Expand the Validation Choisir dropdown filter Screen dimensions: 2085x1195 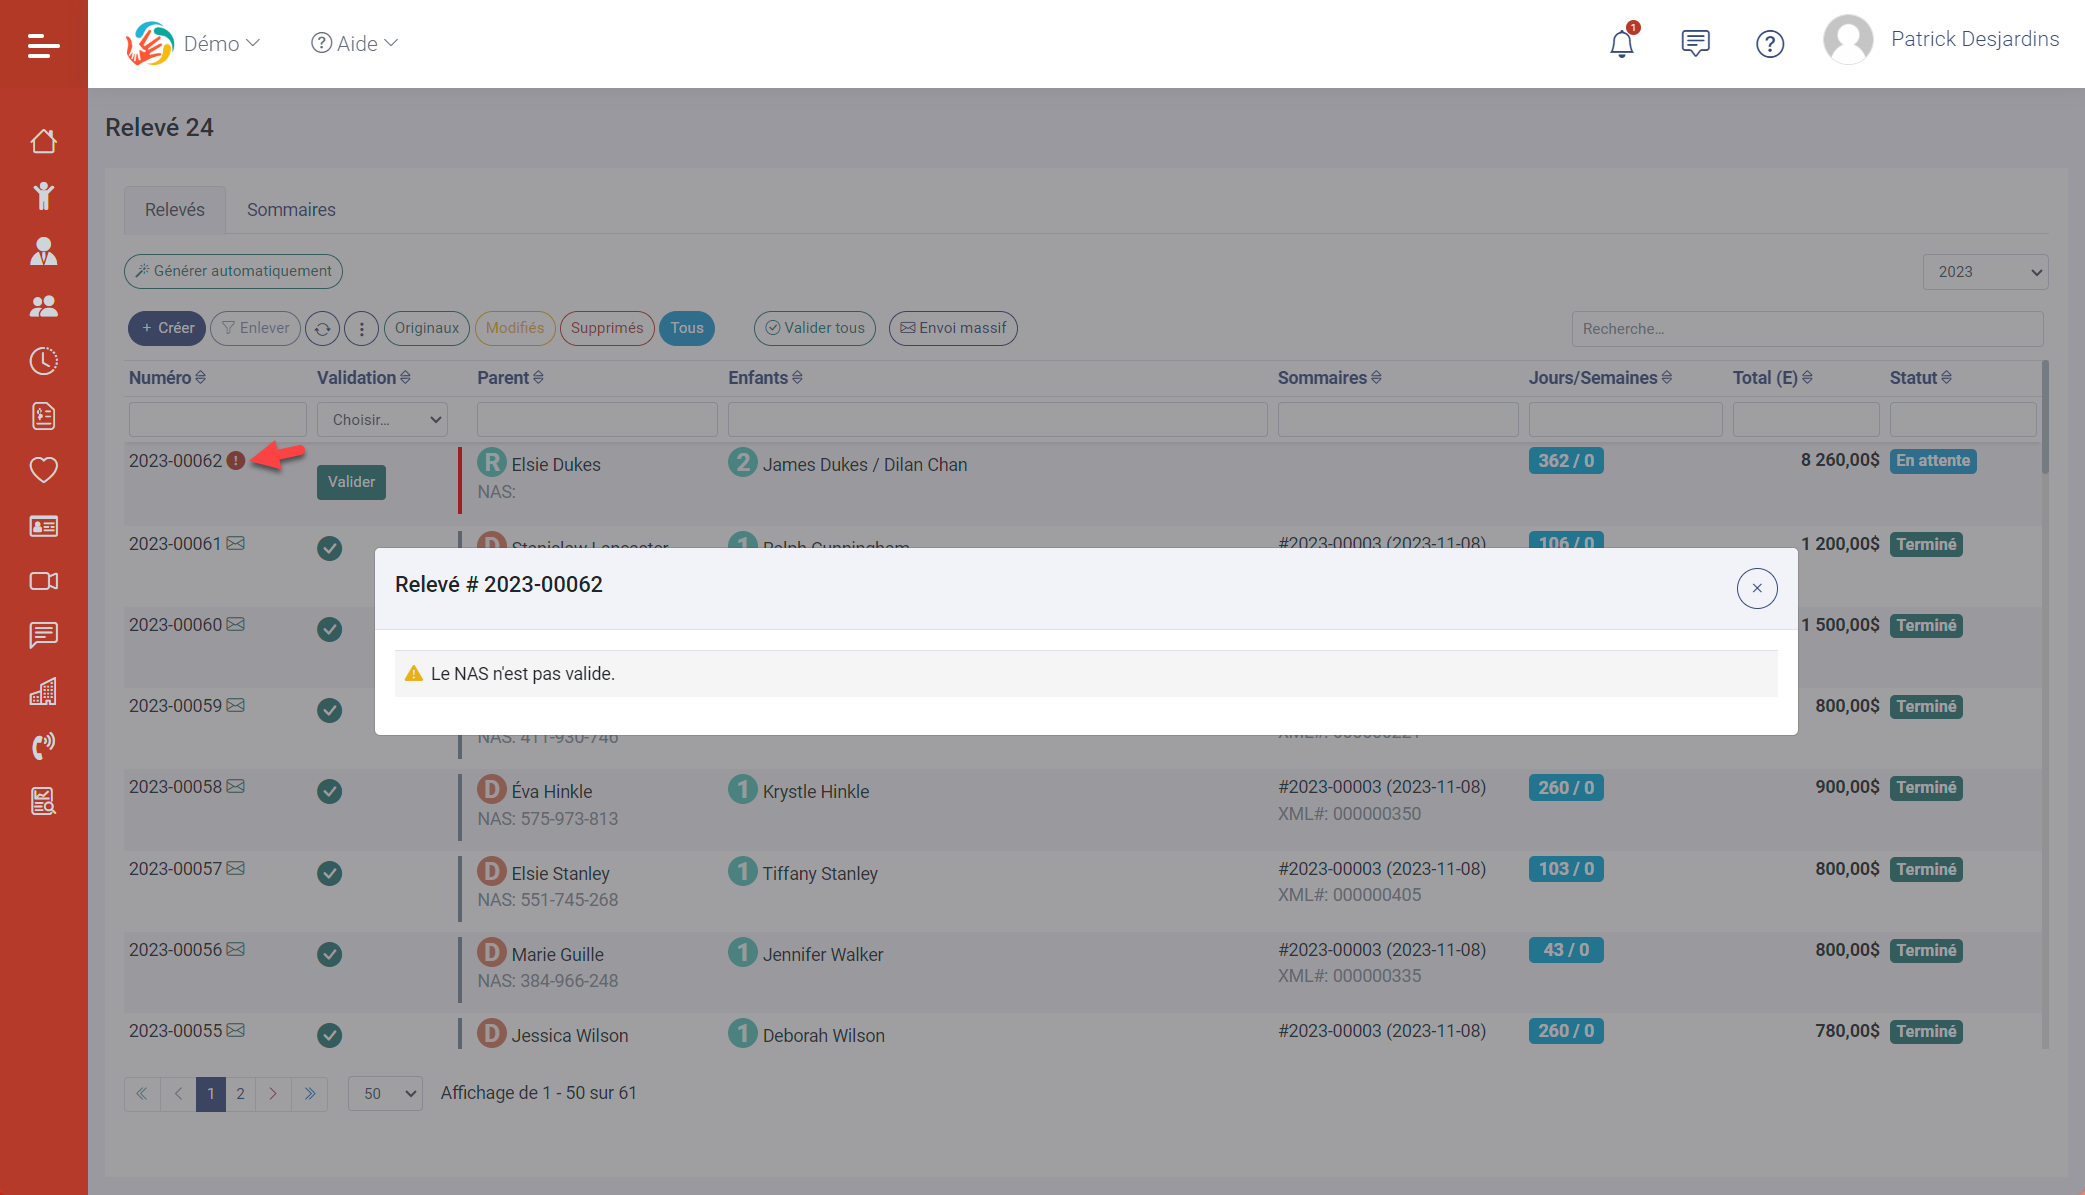[x=382, y=420]
